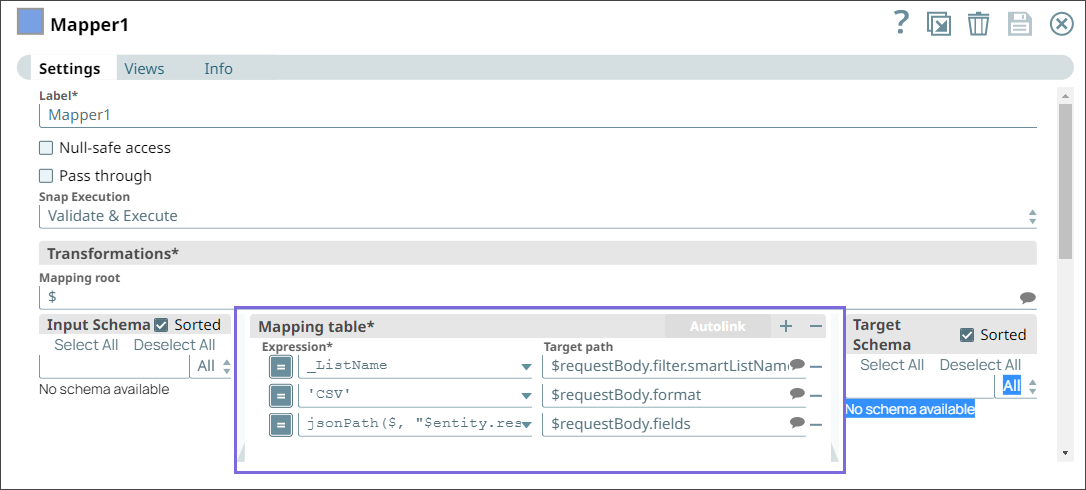Enable Pass through checkbox
Viewport: 1086px width, 490px height.
[46, 175]
